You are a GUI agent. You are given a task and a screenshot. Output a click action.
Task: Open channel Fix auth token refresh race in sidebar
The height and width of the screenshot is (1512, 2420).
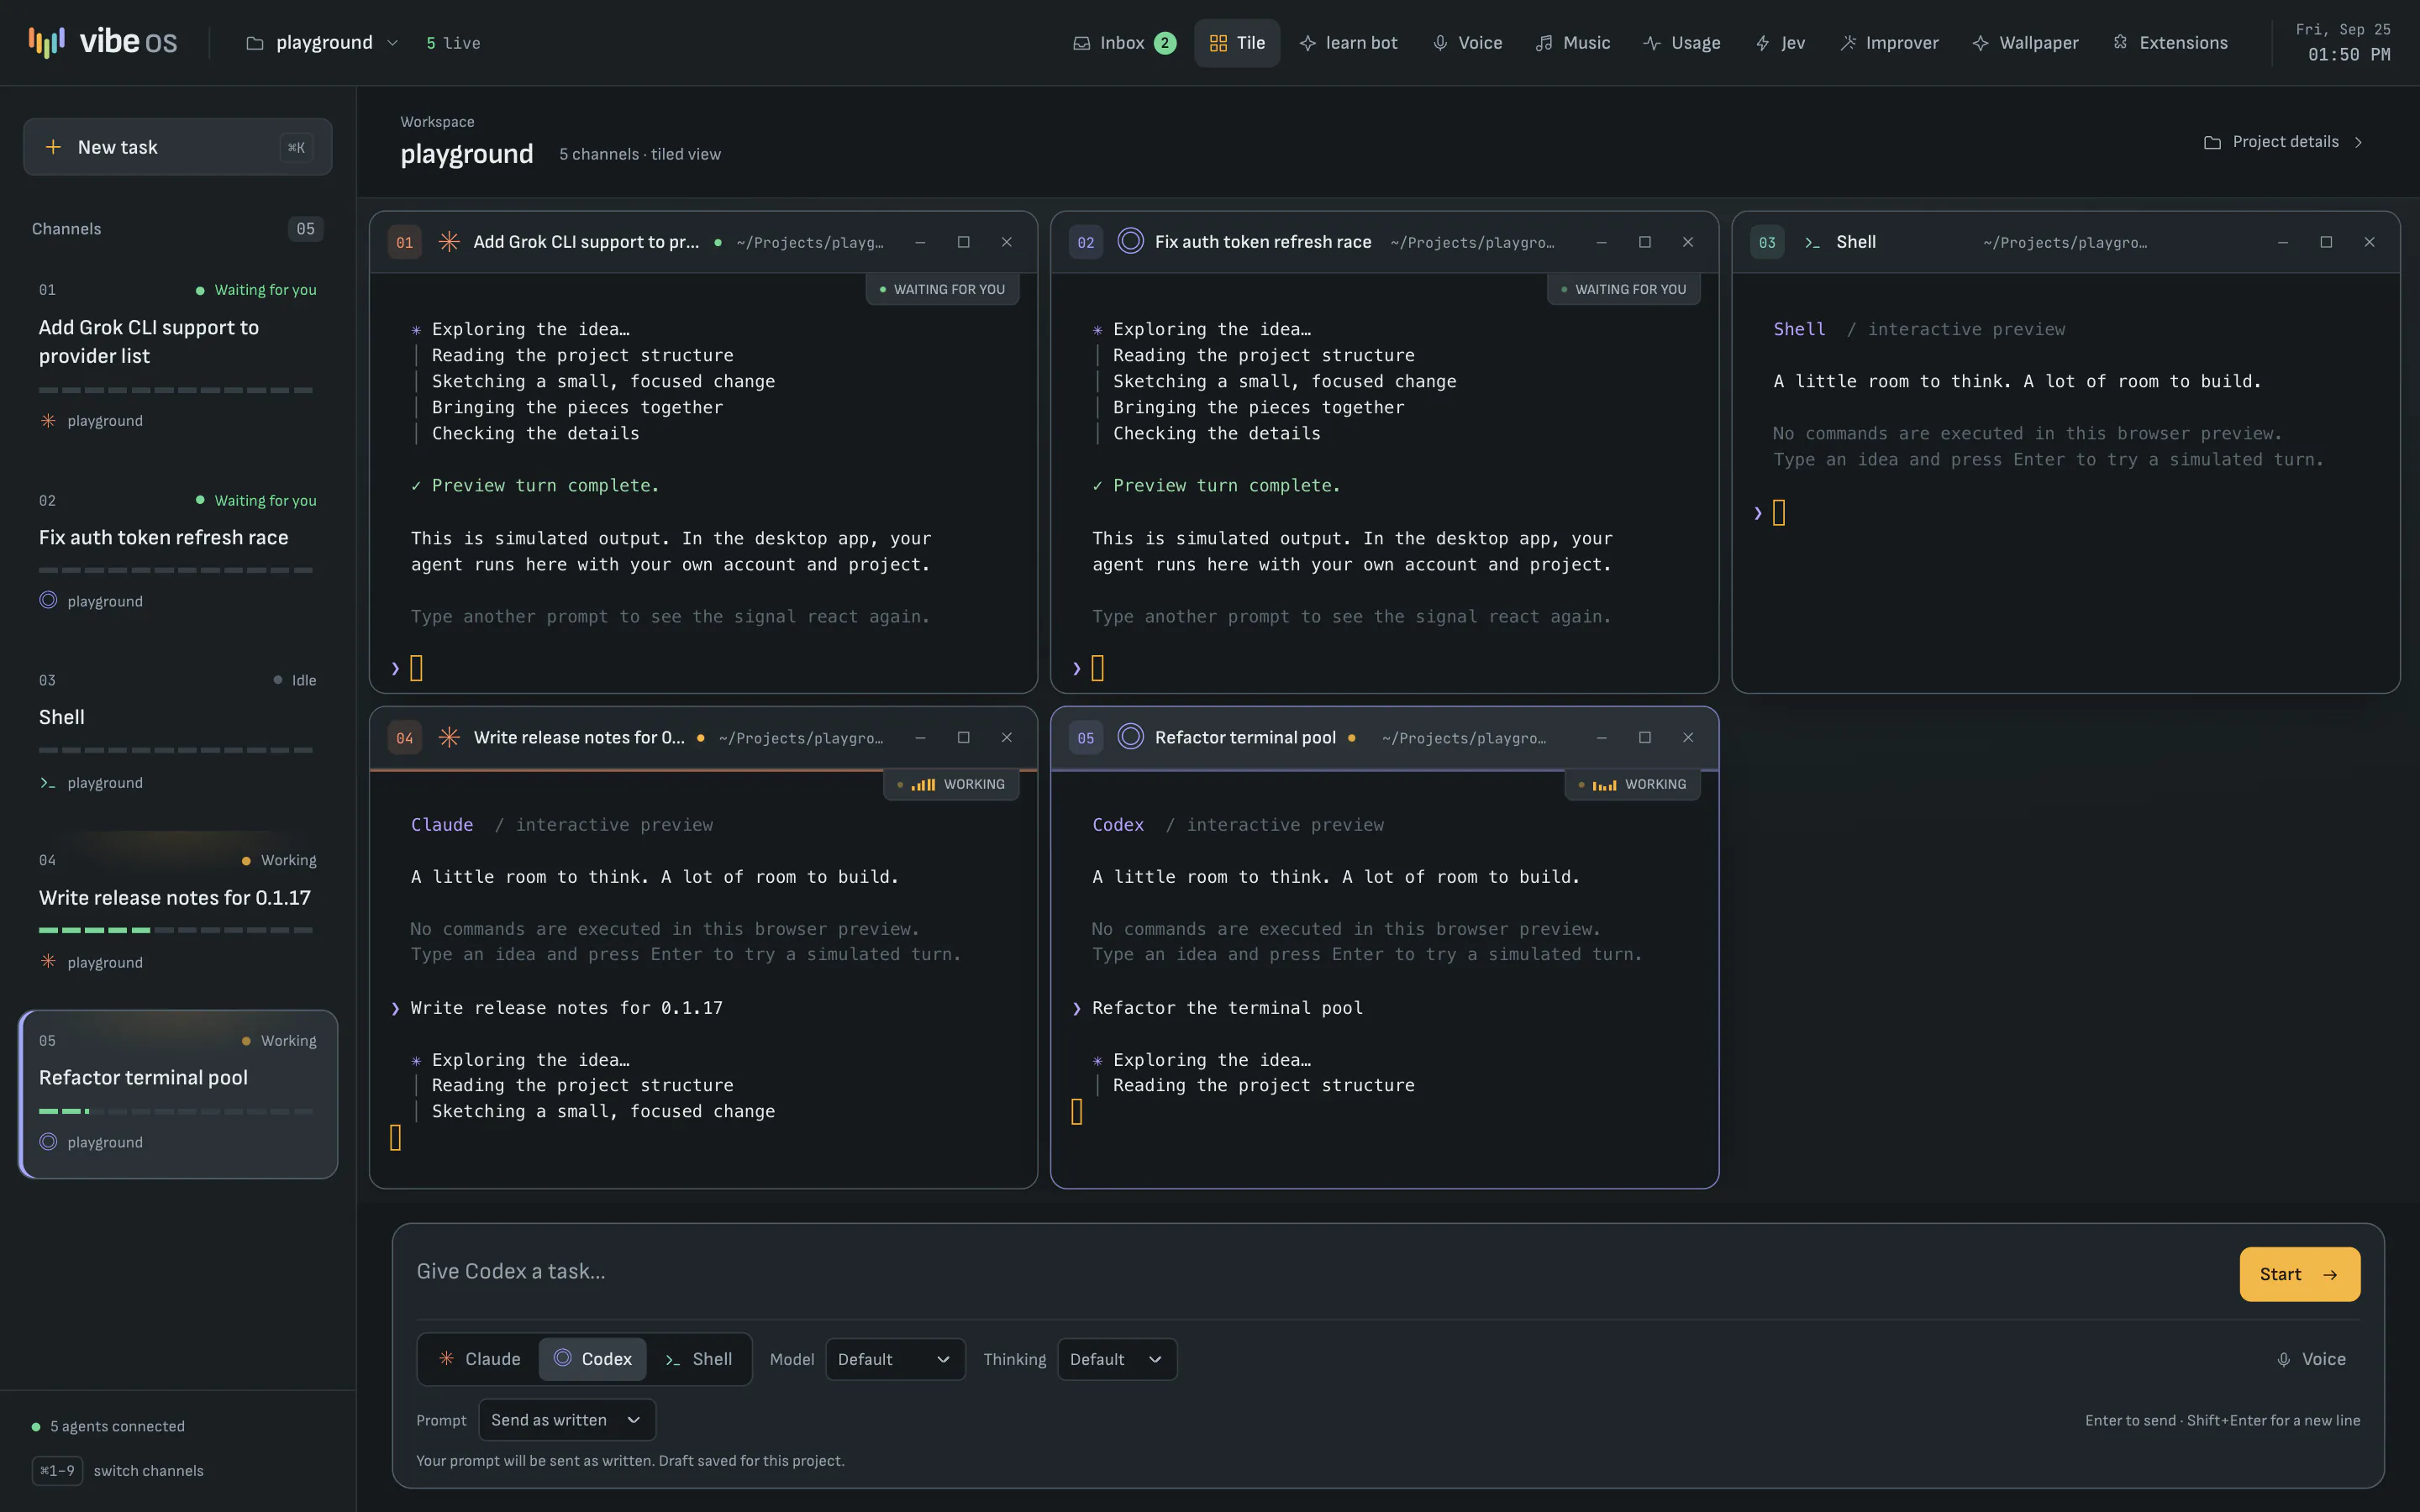click(x=178, y=550)
